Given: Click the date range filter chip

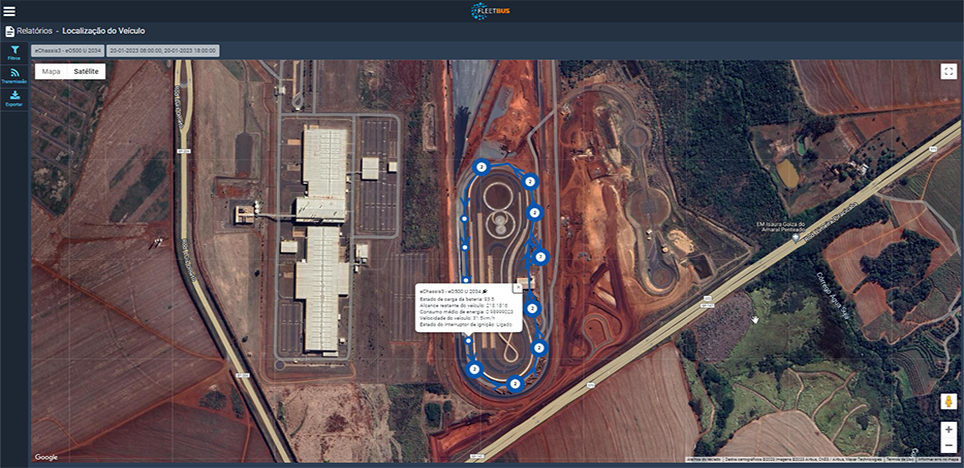Looking at the screenshot, I should 164,50.
